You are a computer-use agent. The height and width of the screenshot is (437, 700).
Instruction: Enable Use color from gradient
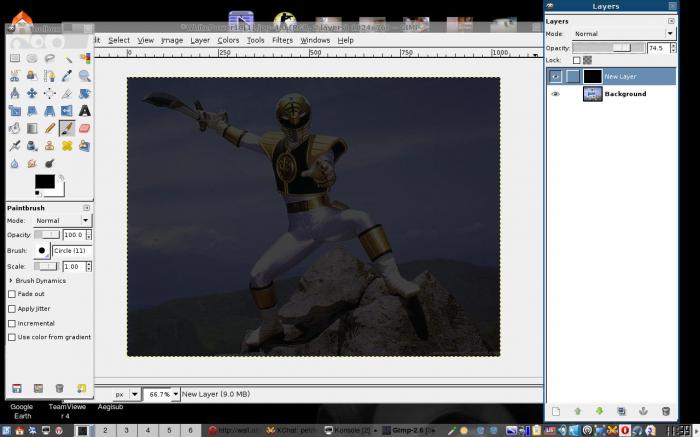12,337
